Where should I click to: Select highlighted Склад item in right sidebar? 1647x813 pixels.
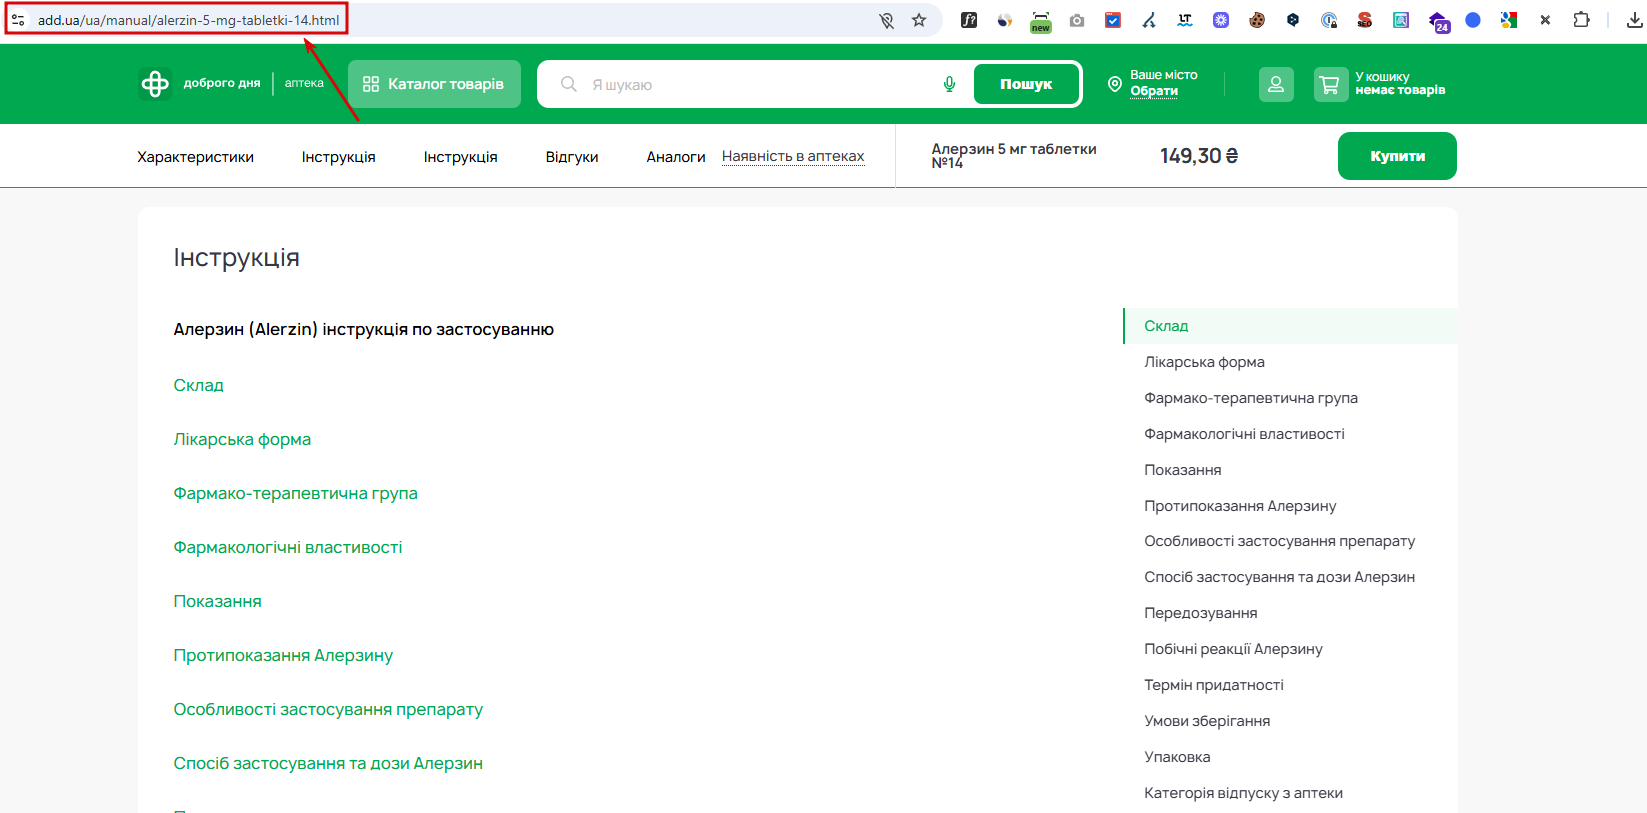coord(1290,326)
